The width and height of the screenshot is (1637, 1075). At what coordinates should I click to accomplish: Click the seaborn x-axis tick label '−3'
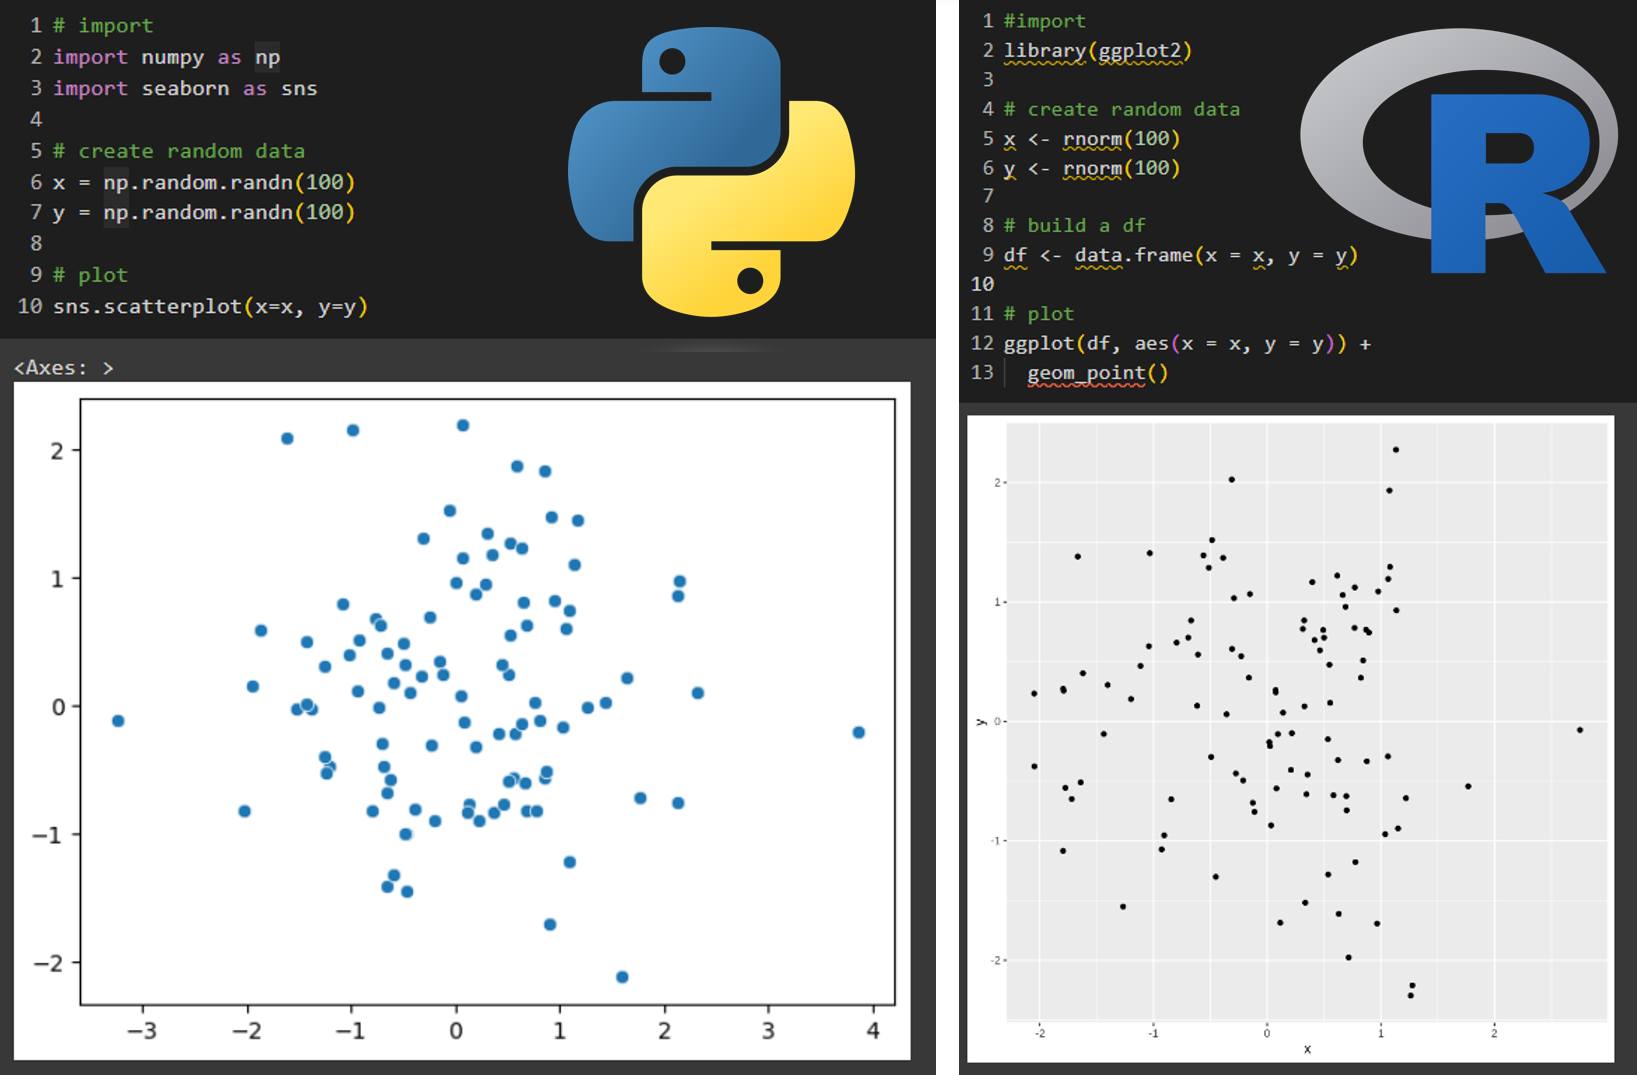pyautogui.click(x=142, y=1030)
